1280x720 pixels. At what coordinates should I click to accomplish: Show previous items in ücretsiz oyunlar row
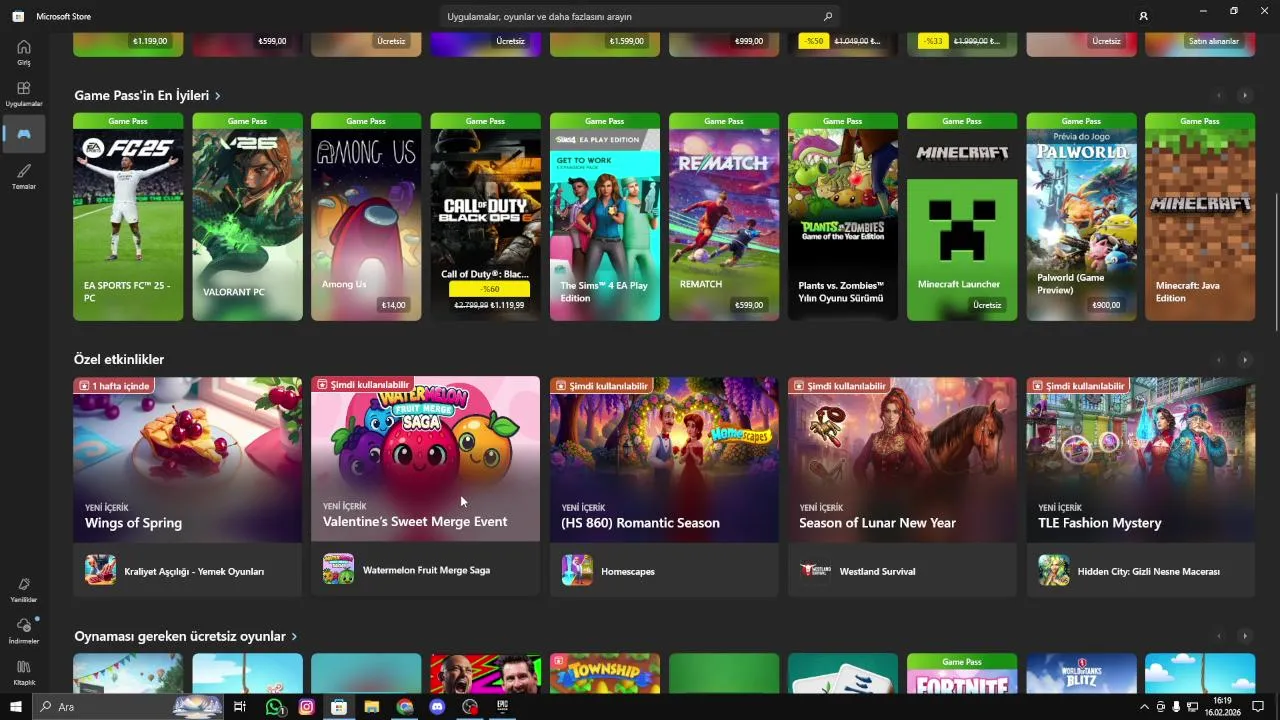click(x=1219, y=636)
